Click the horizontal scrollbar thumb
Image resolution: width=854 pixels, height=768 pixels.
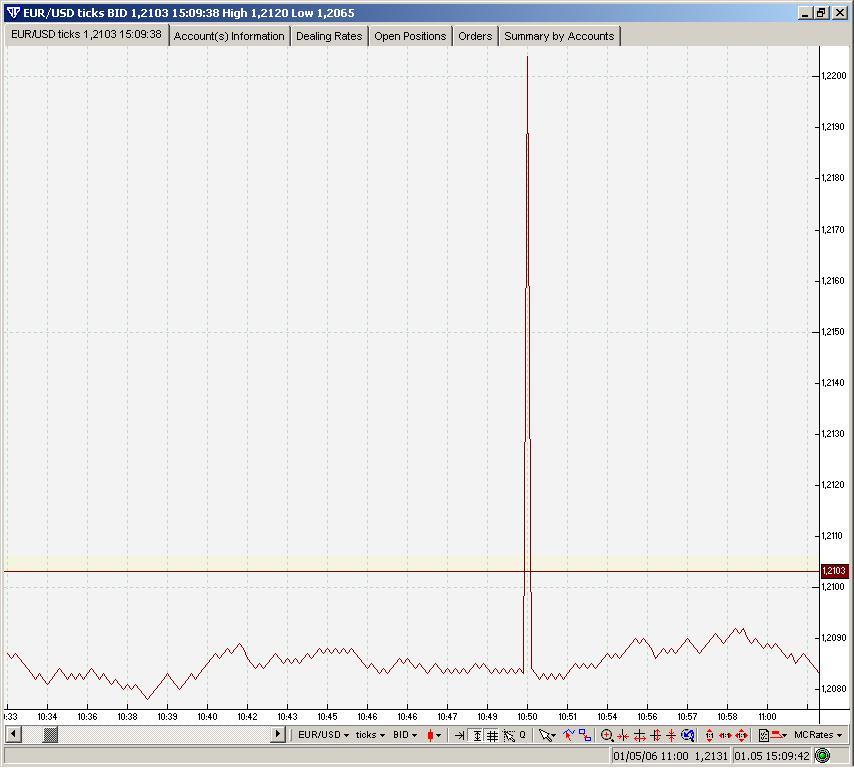[x=50, y=735]
